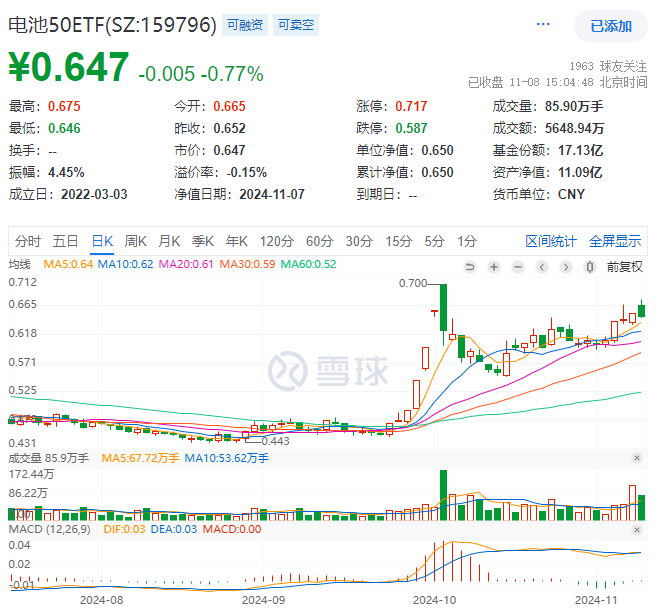658x616 pixels.
Task: Click the candlestick style icon
Action: coord(590,267)
